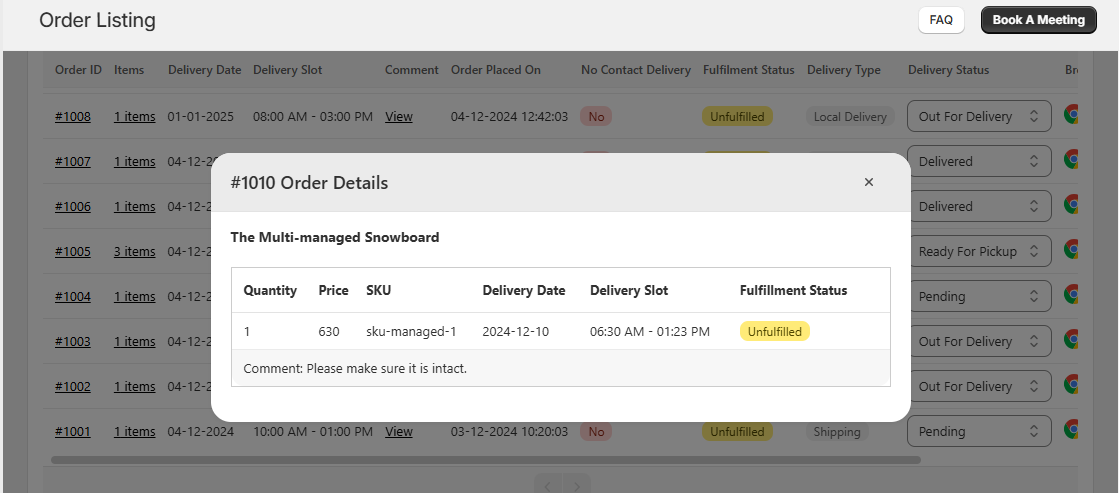
Task: Click the FAQ button
Action: [941, 20]
